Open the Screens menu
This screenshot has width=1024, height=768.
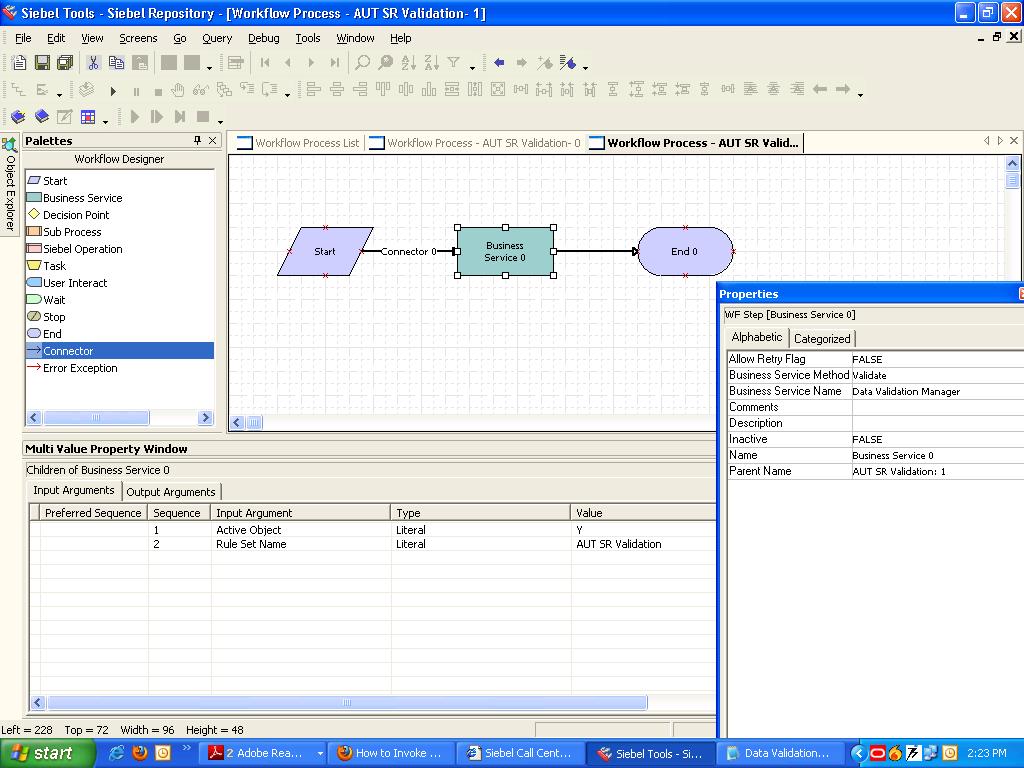click(x=138, y=38)
